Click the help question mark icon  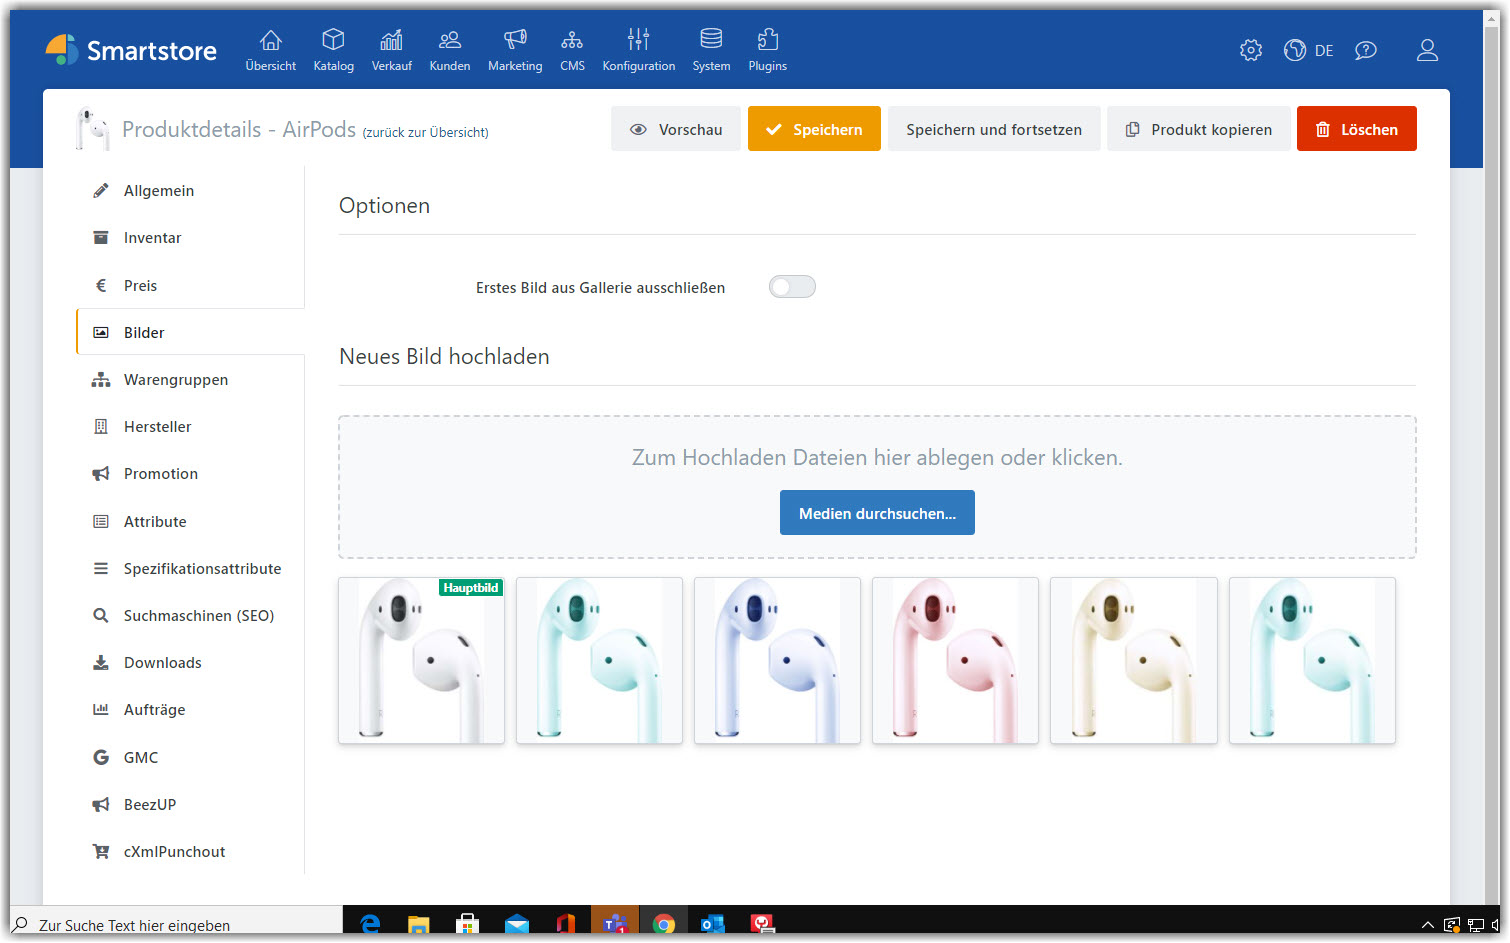click(1366, 49)
